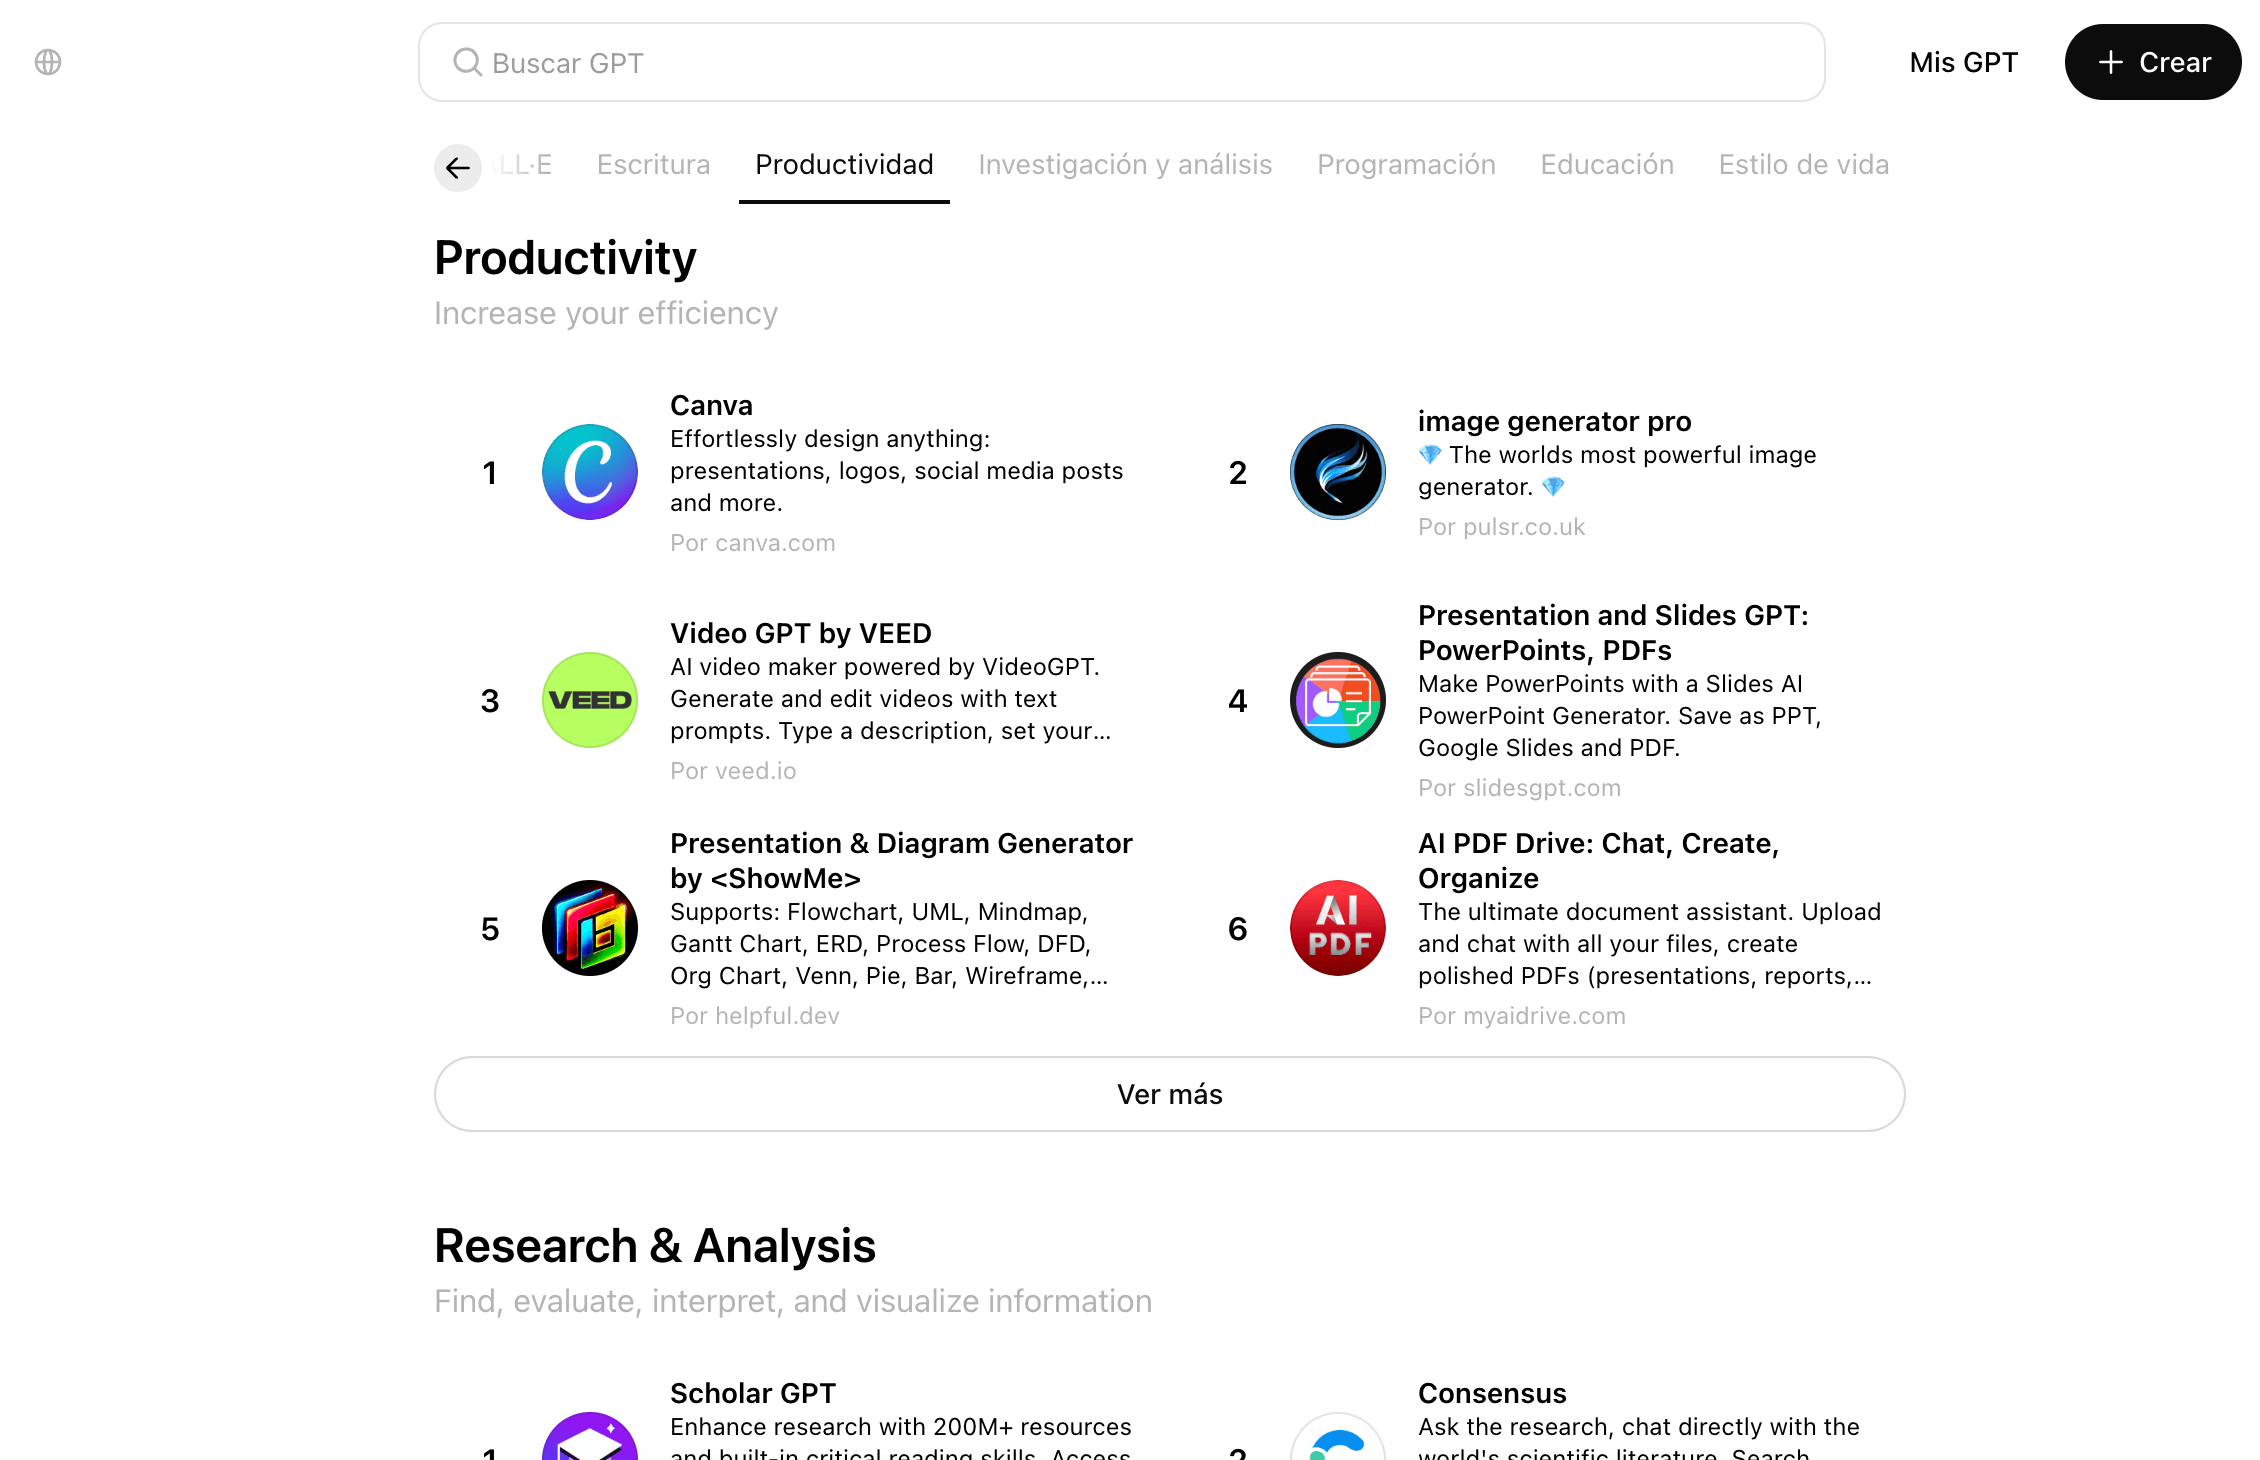Select the Investigación y análisis tab
Screen dimensions: 2260x1460
pos(1125,163)
